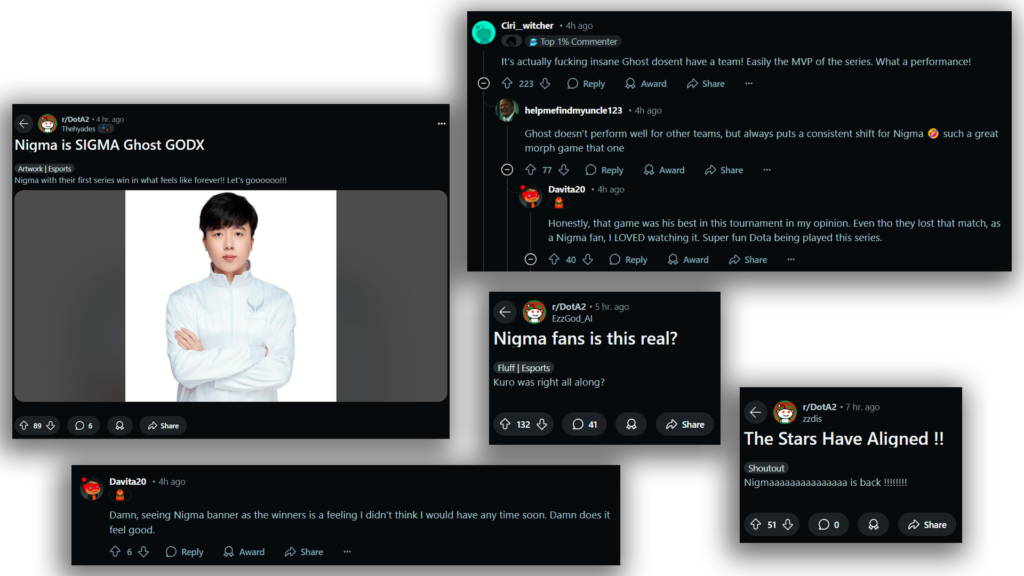Viewport: 1024px width, 576px height.
Task: Click the back arrow on "Nigma fans is this real?" post
Action: 505,312
